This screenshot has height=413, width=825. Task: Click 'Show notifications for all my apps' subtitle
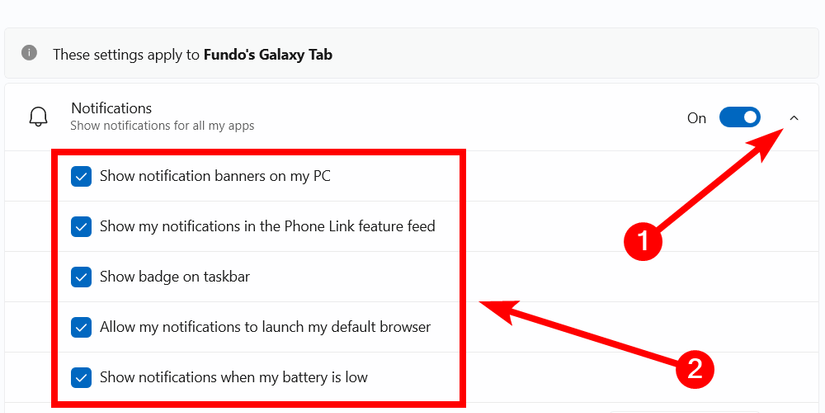(x=162, y=127)
